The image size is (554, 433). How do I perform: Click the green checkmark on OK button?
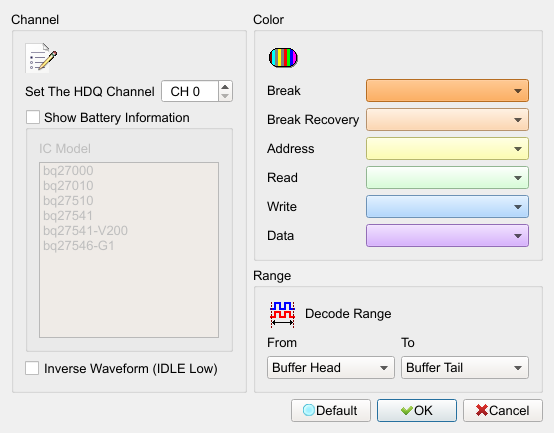point(407,410)
